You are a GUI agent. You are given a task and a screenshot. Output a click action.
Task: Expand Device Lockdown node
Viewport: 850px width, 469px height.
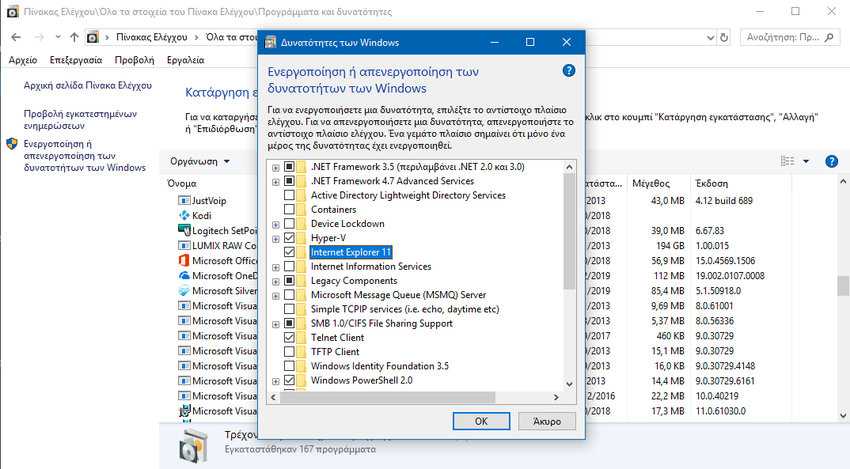[x=275, y=224]
